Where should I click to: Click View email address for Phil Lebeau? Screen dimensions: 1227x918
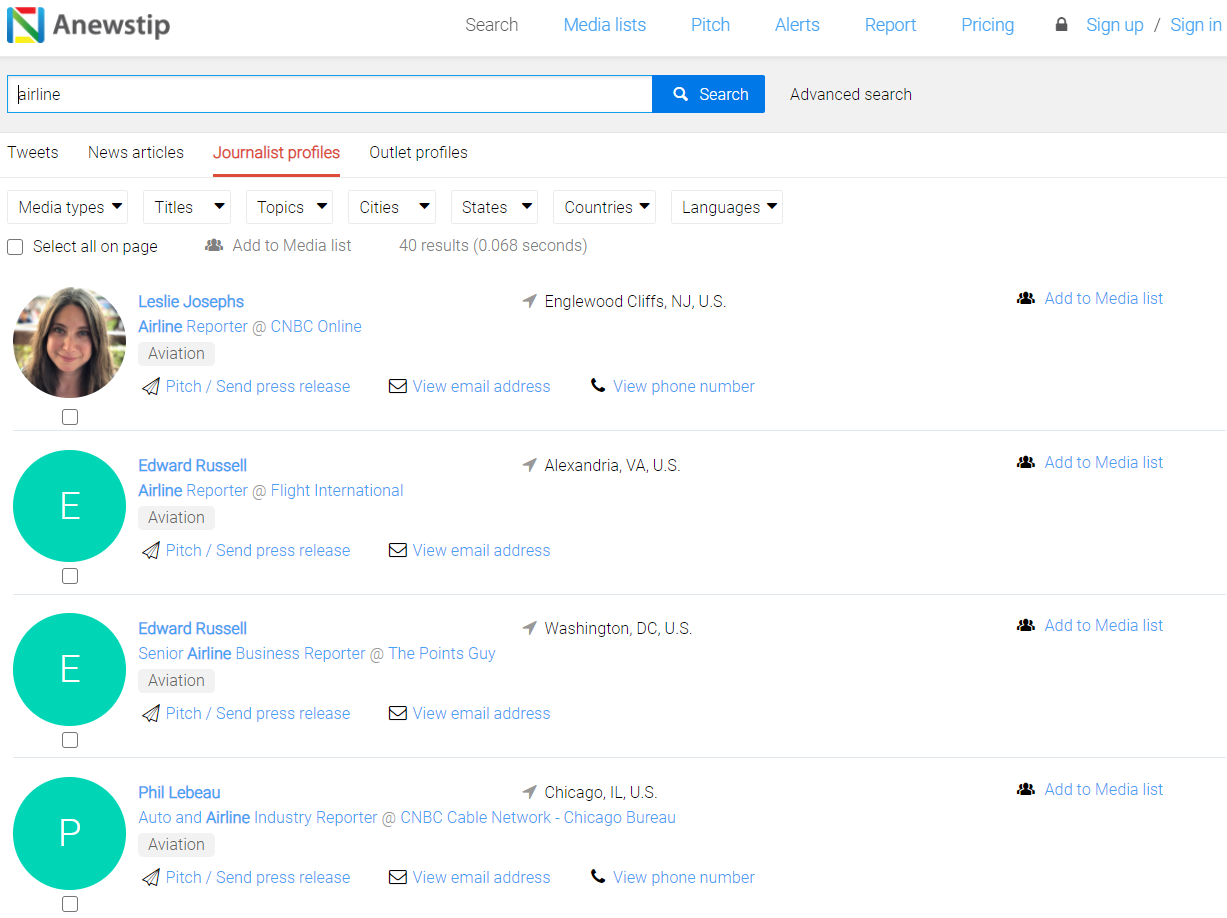point(482,877)
